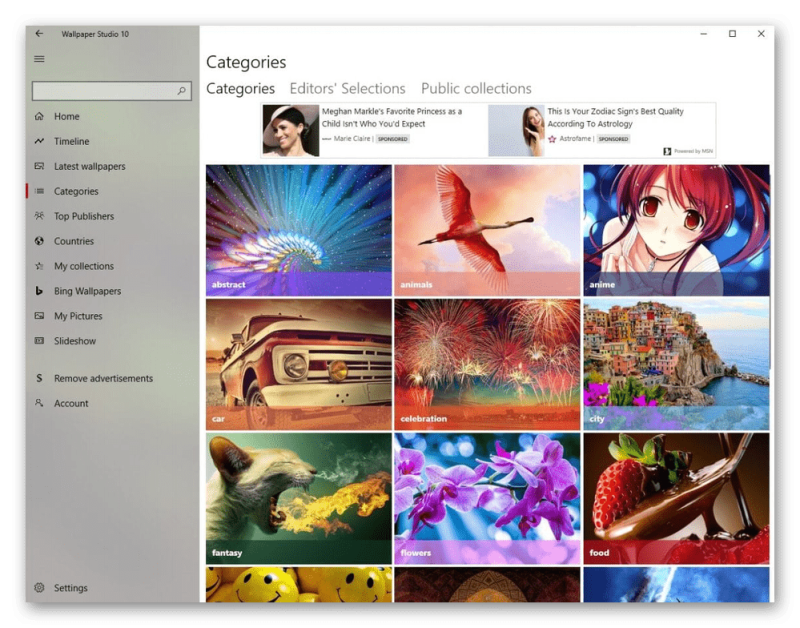Open Top Publishers

[x=112, y=216]
